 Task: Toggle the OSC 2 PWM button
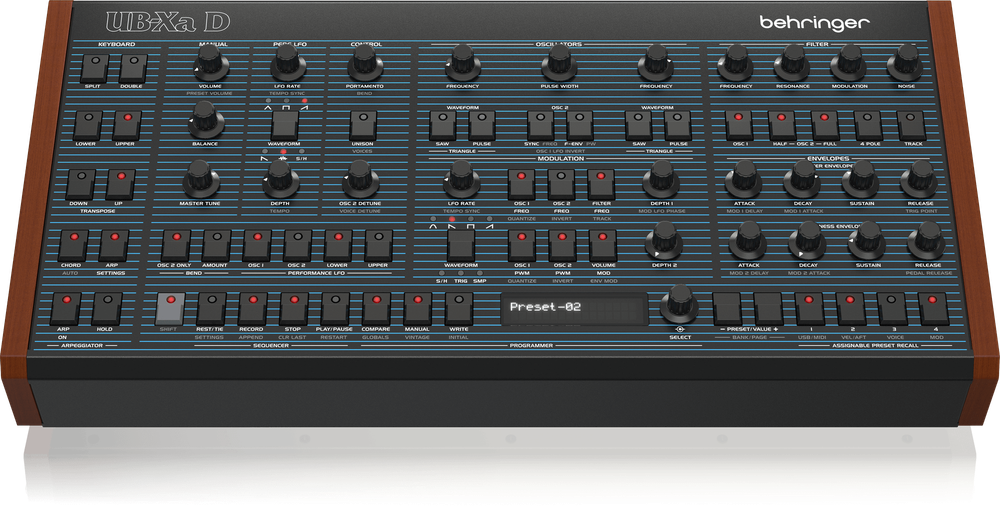(x=562, y=246)
